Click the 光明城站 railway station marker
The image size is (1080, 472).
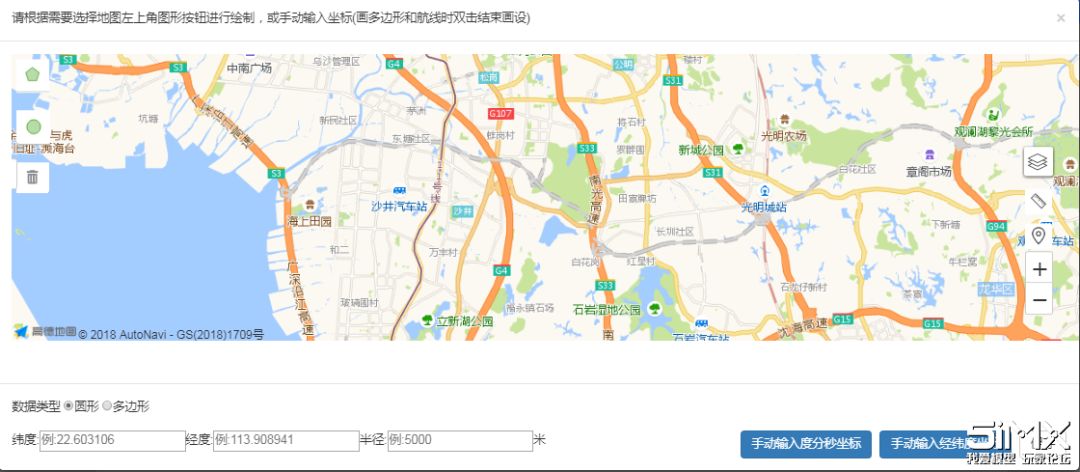764,190
